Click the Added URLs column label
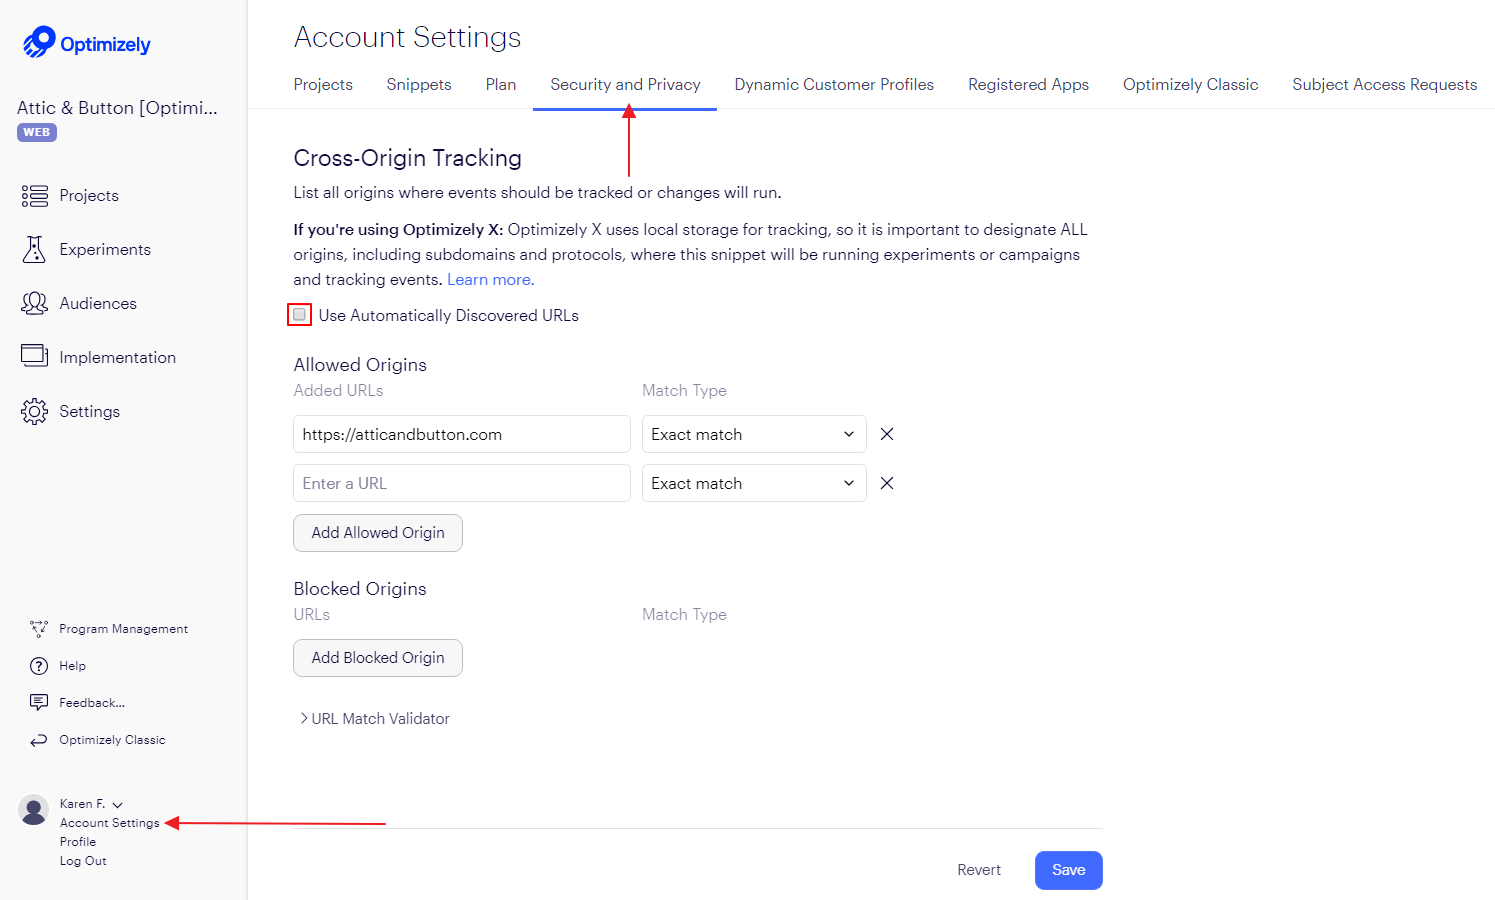Image resolution: width=1495 pixels, height=900 pixels. 338,391
